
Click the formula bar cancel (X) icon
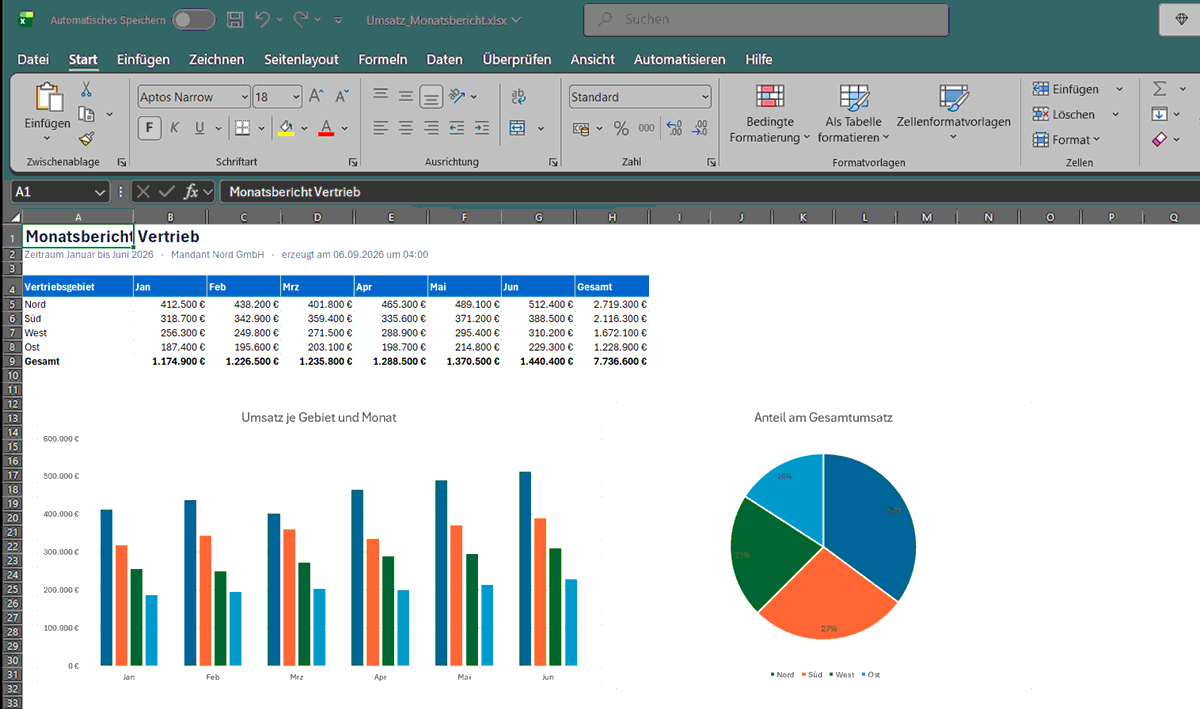click(x=143, y=191)
